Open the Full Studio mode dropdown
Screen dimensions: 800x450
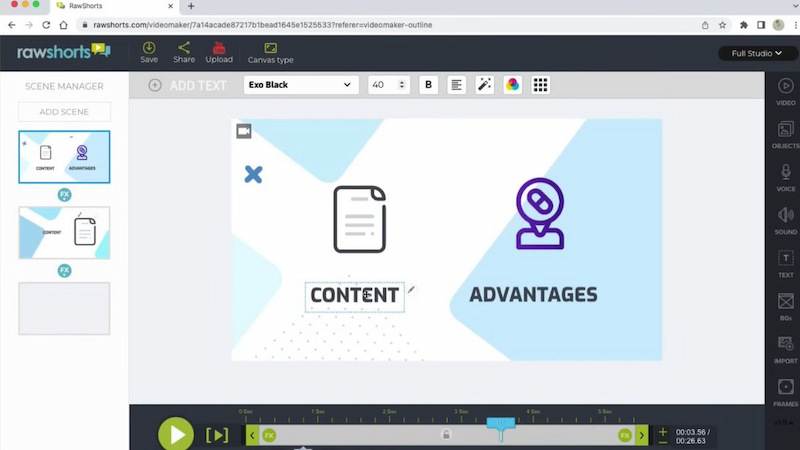coord(757,53)
